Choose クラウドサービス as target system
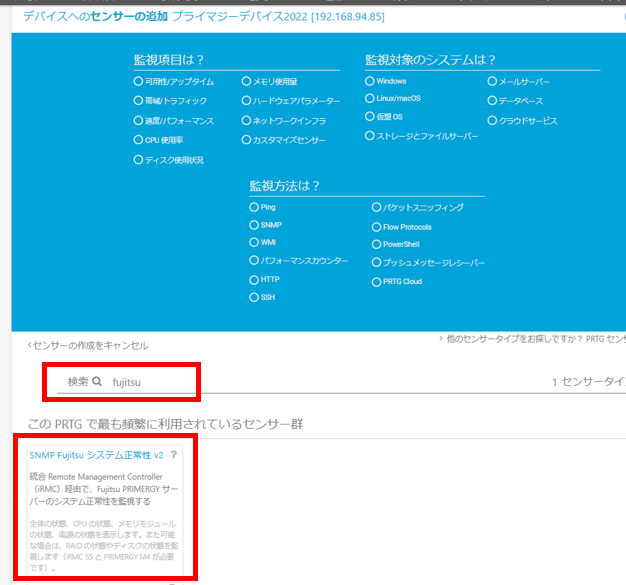Image resolution: width=626 pixels, height=585 pixels. tap(492, 120)
